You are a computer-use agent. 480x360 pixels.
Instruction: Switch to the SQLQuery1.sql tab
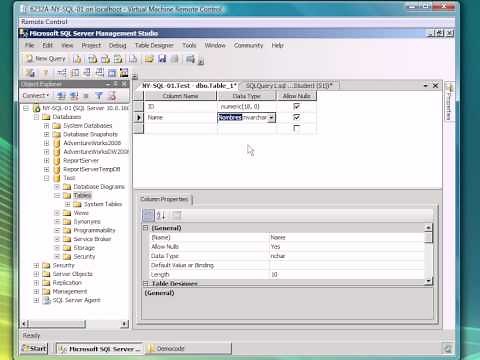pyautogui.click(x=289, y=86)
